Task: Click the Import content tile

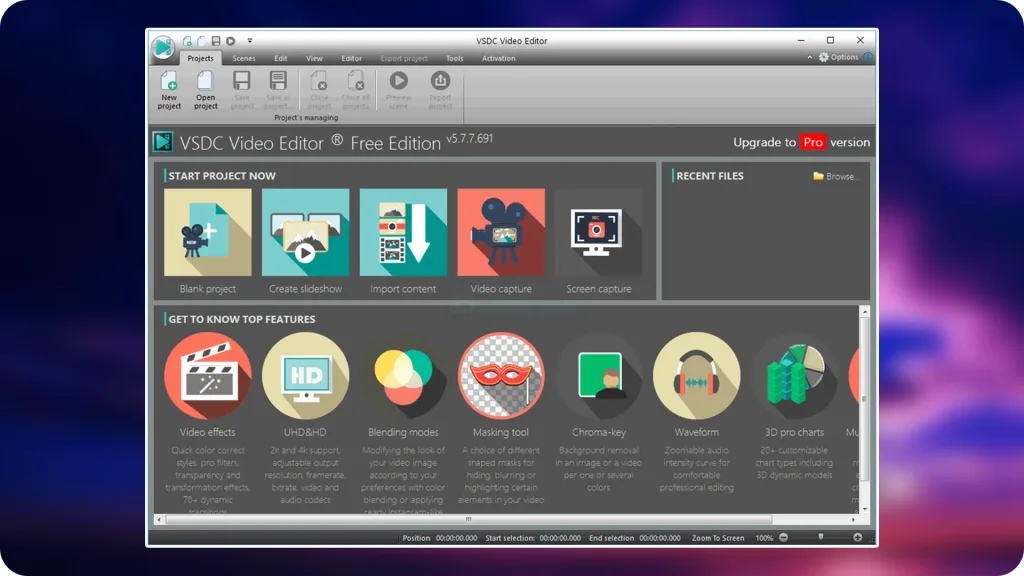Action: 403,232
